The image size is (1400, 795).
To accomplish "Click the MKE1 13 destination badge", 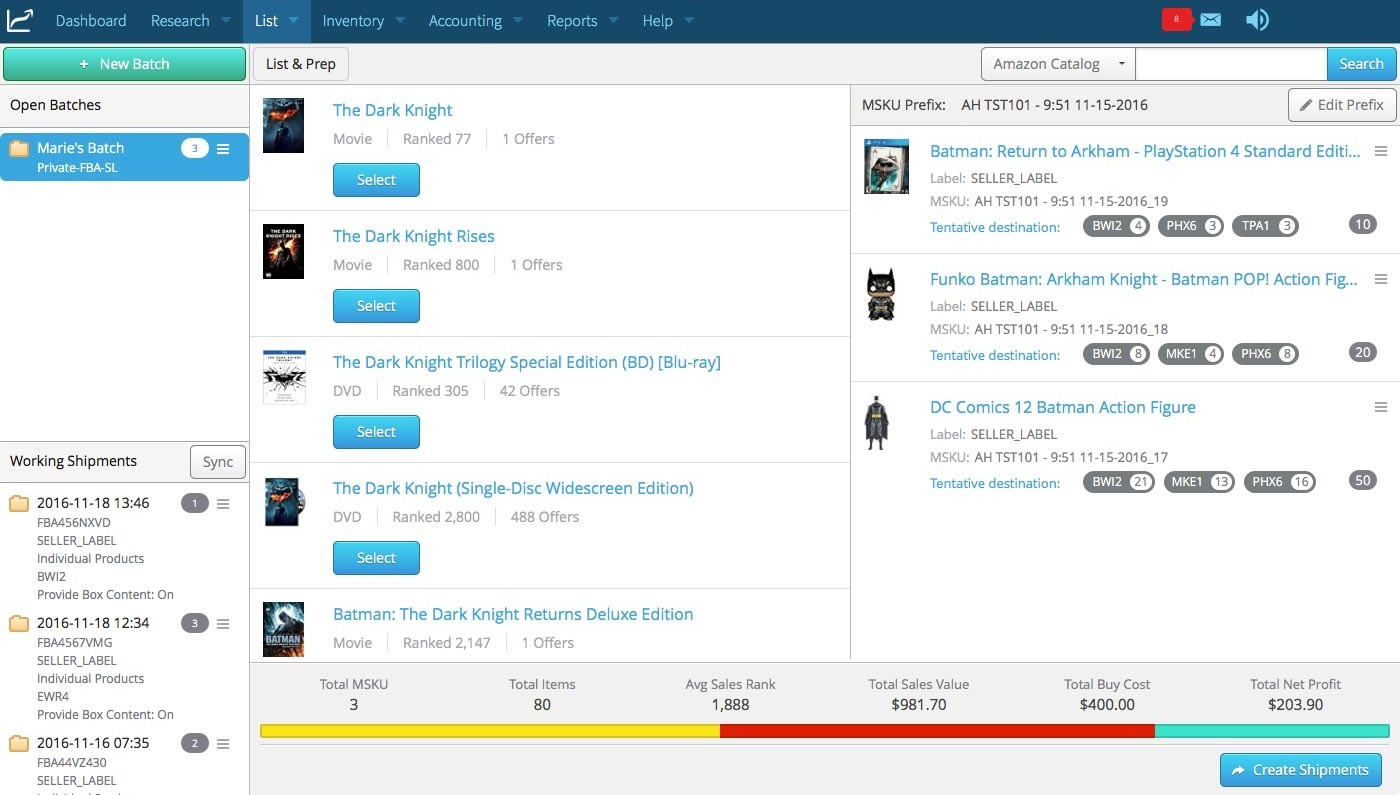I will coord(1199,482).
